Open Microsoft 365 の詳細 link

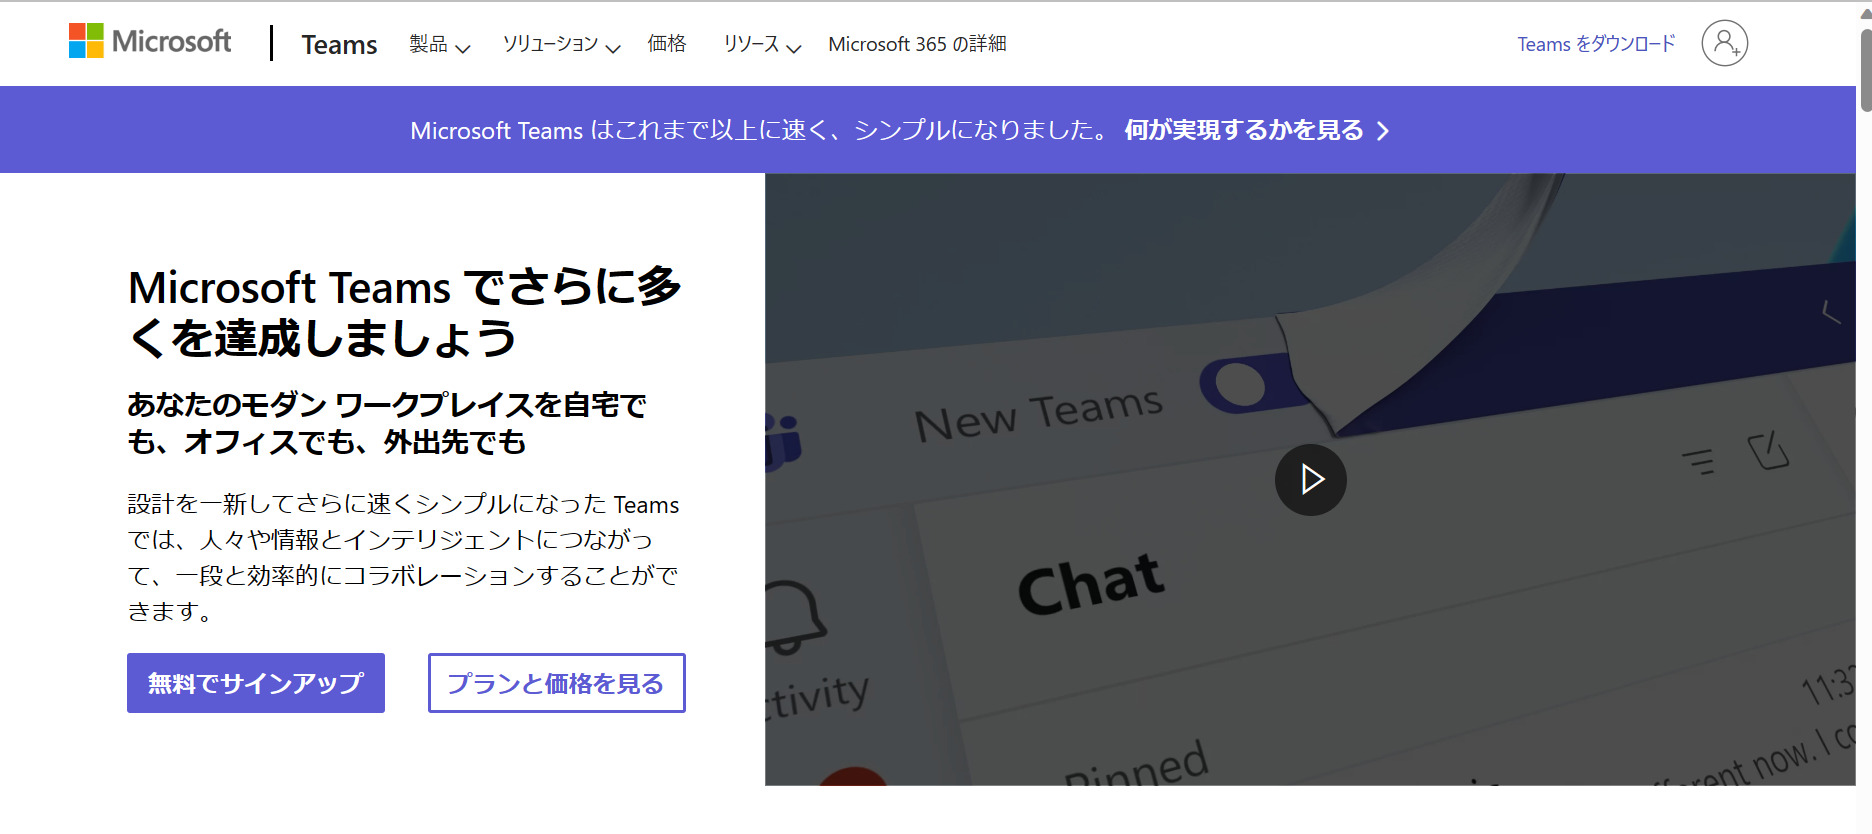click(917, 44)
